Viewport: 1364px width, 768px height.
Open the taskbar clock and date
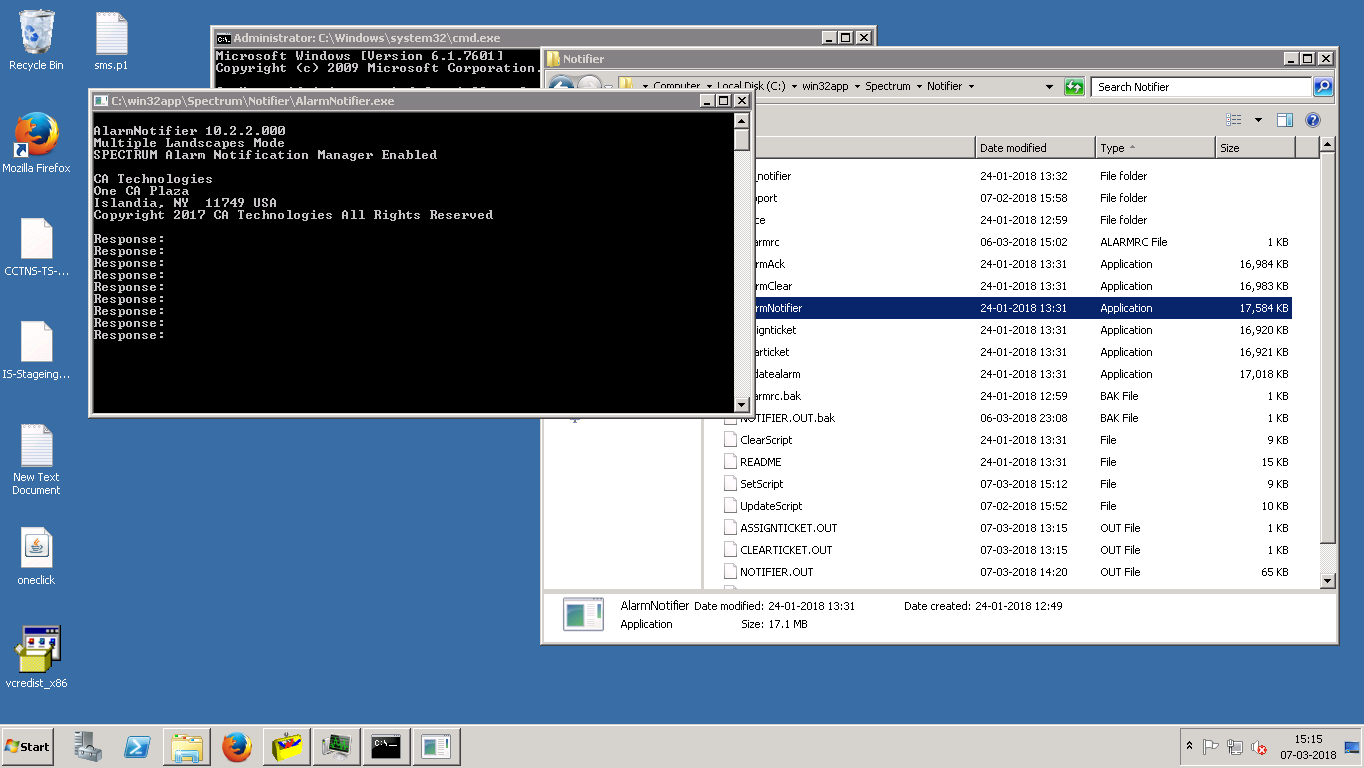coord(1308,747)
